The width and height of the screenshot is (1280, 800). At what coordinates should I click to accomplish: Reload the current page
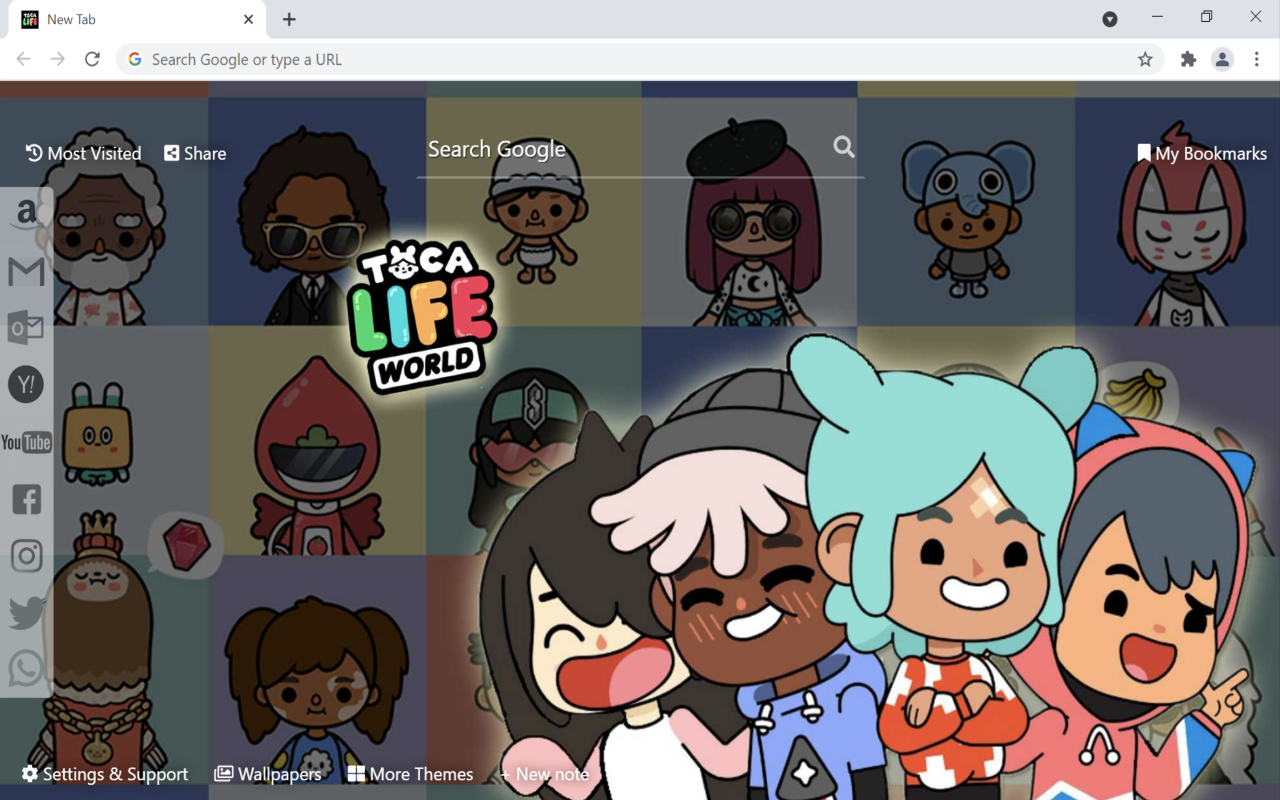tap(92, 60)
